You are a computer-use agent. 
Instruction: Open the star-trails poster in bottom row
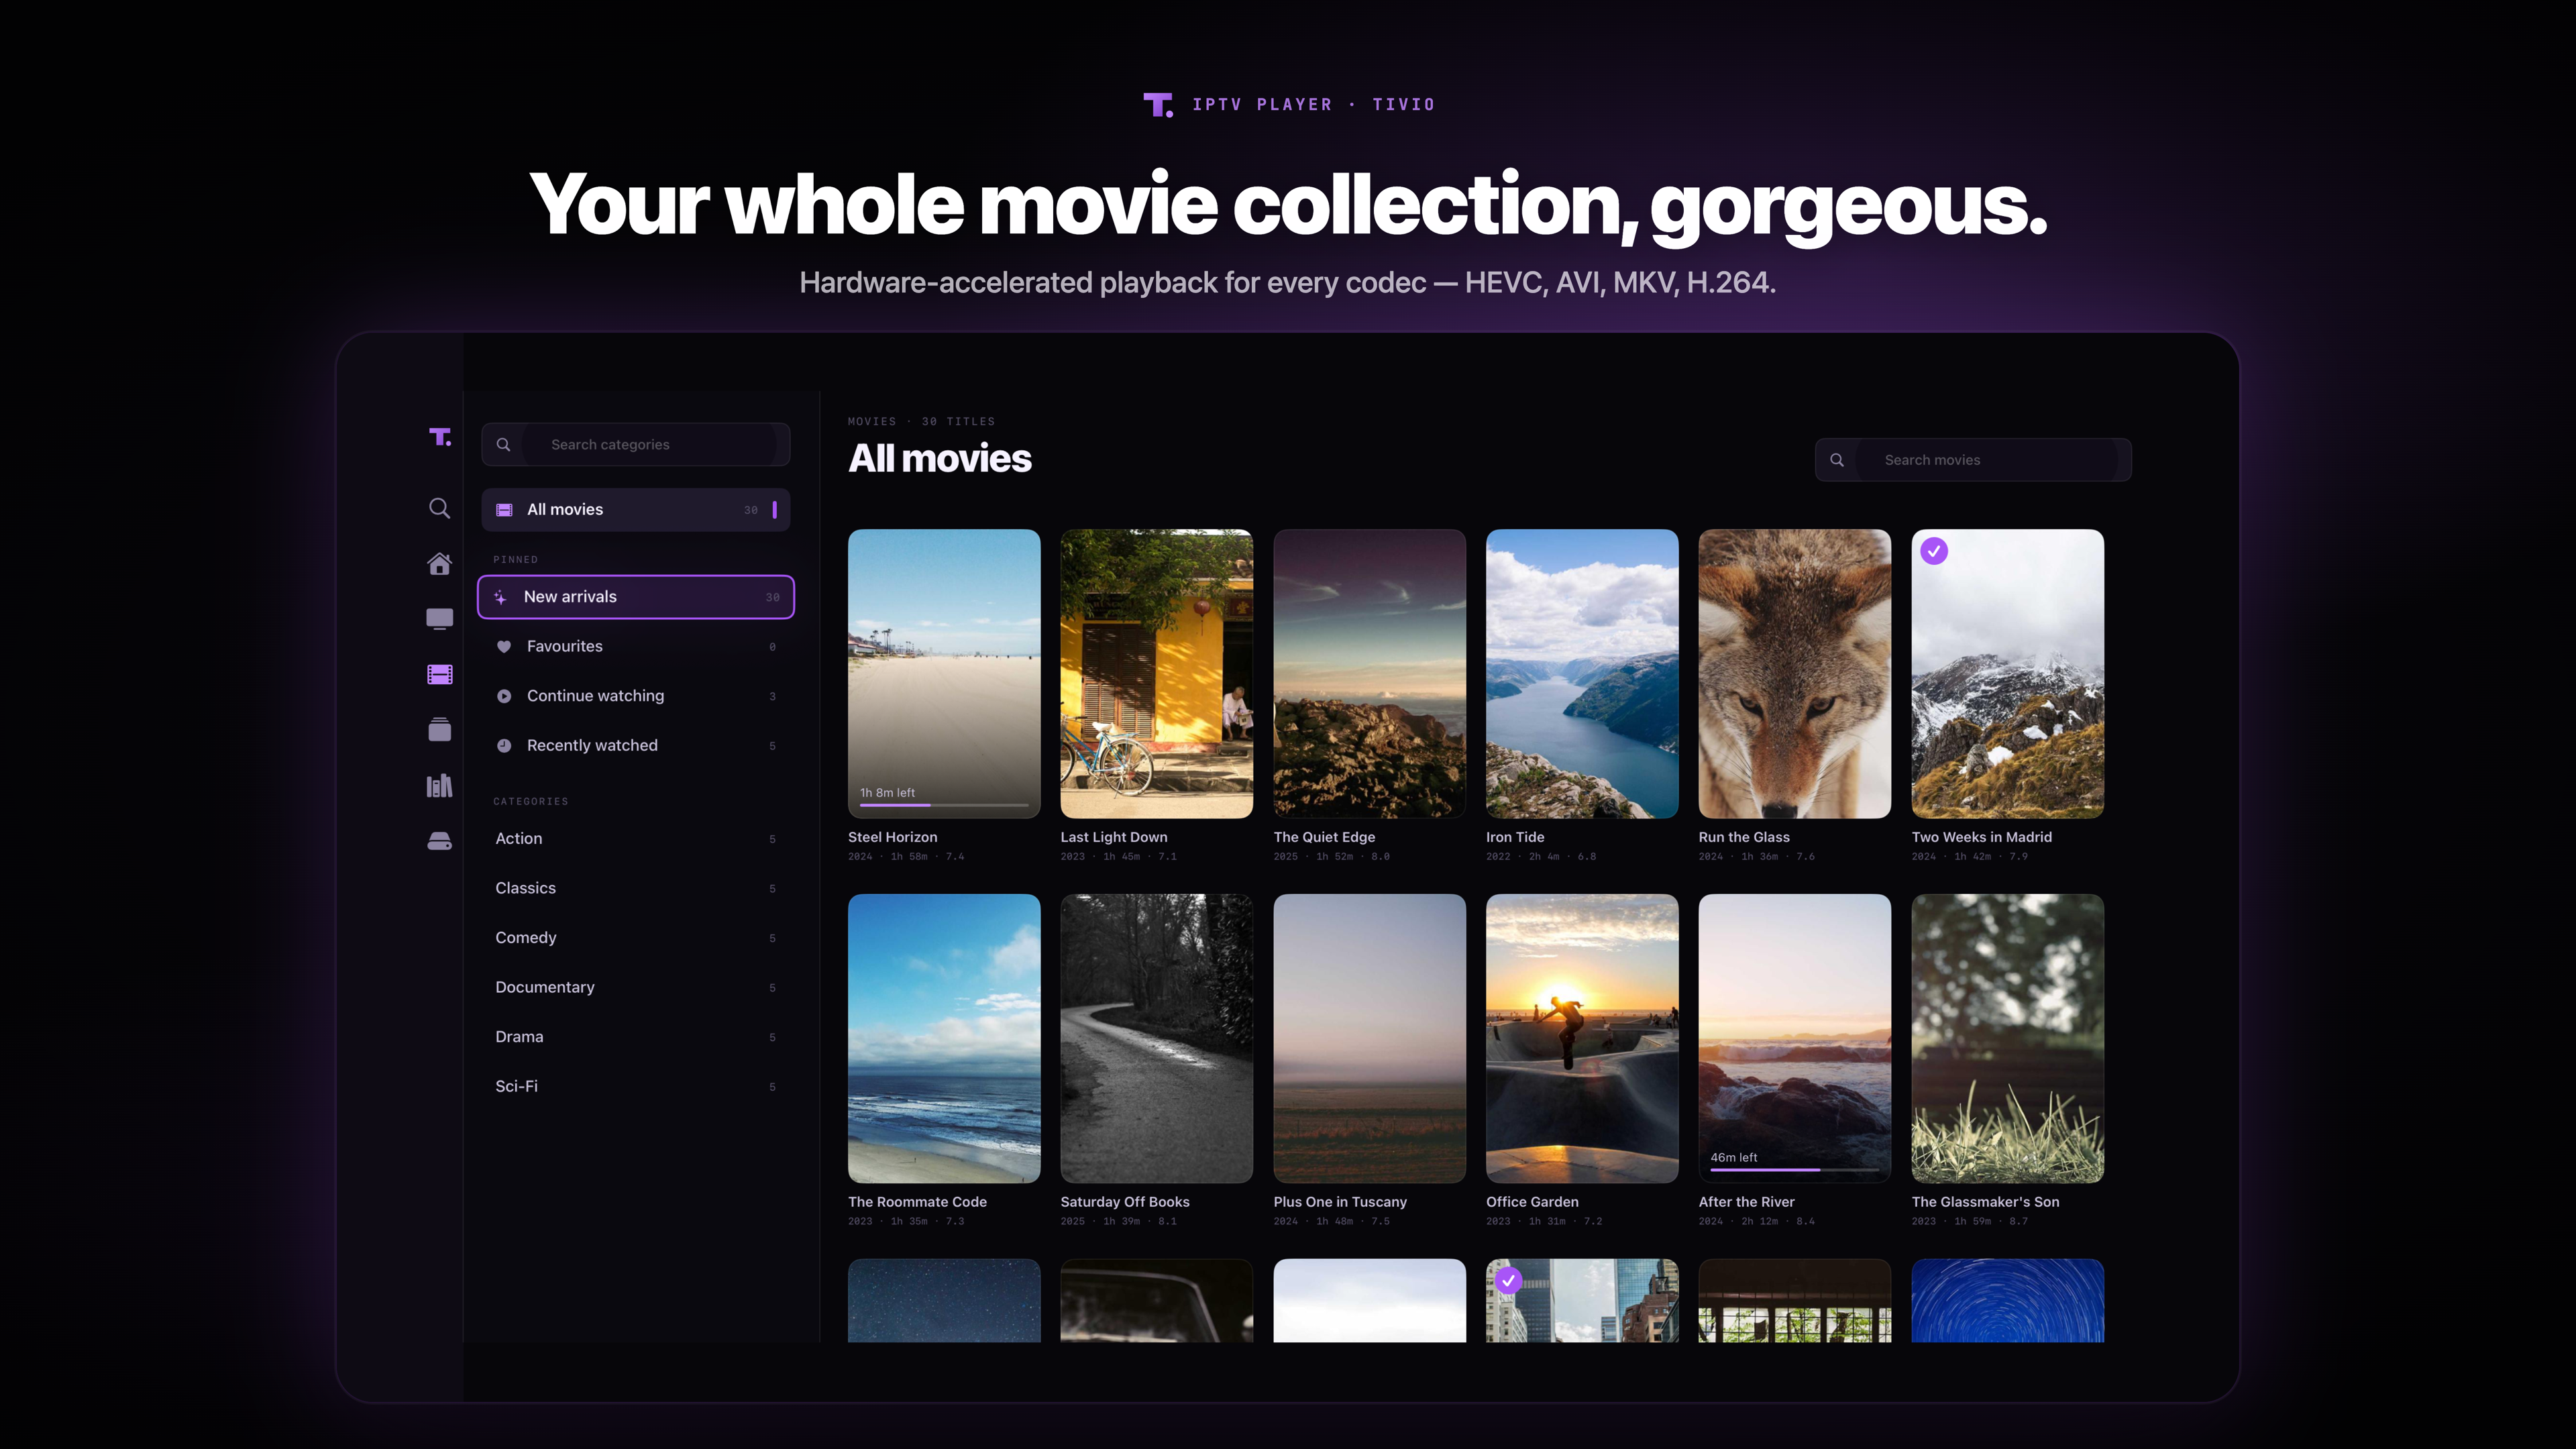coord(2007,1300)
